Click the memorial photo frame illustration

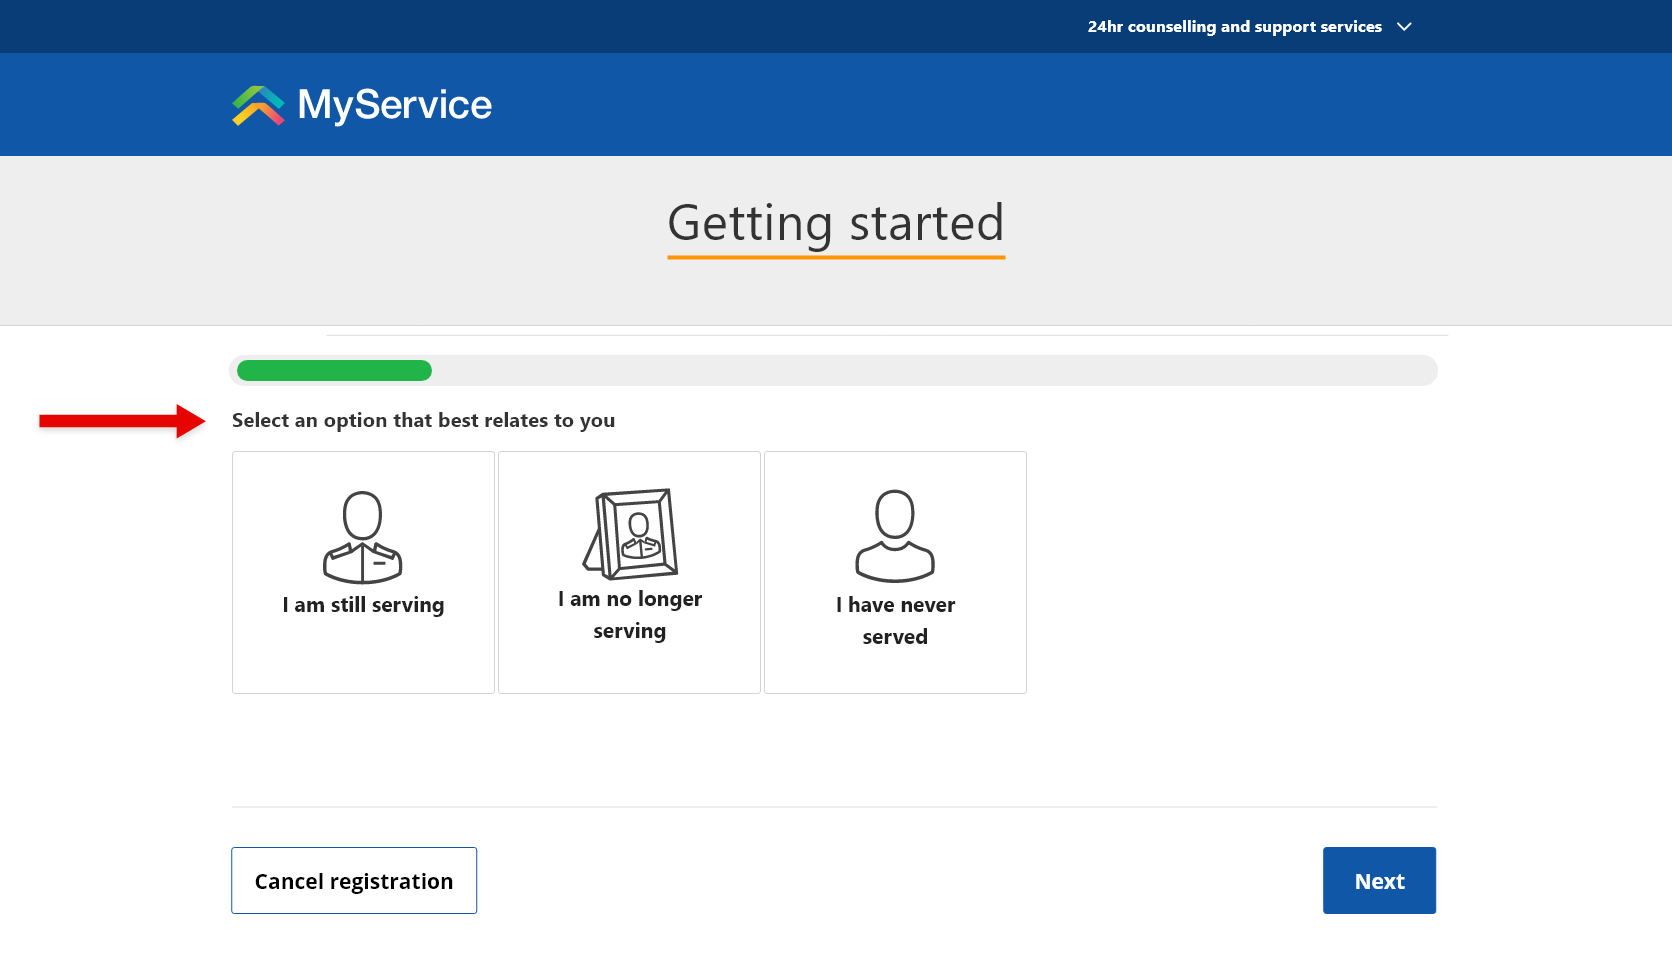click(x=629, y=535)
